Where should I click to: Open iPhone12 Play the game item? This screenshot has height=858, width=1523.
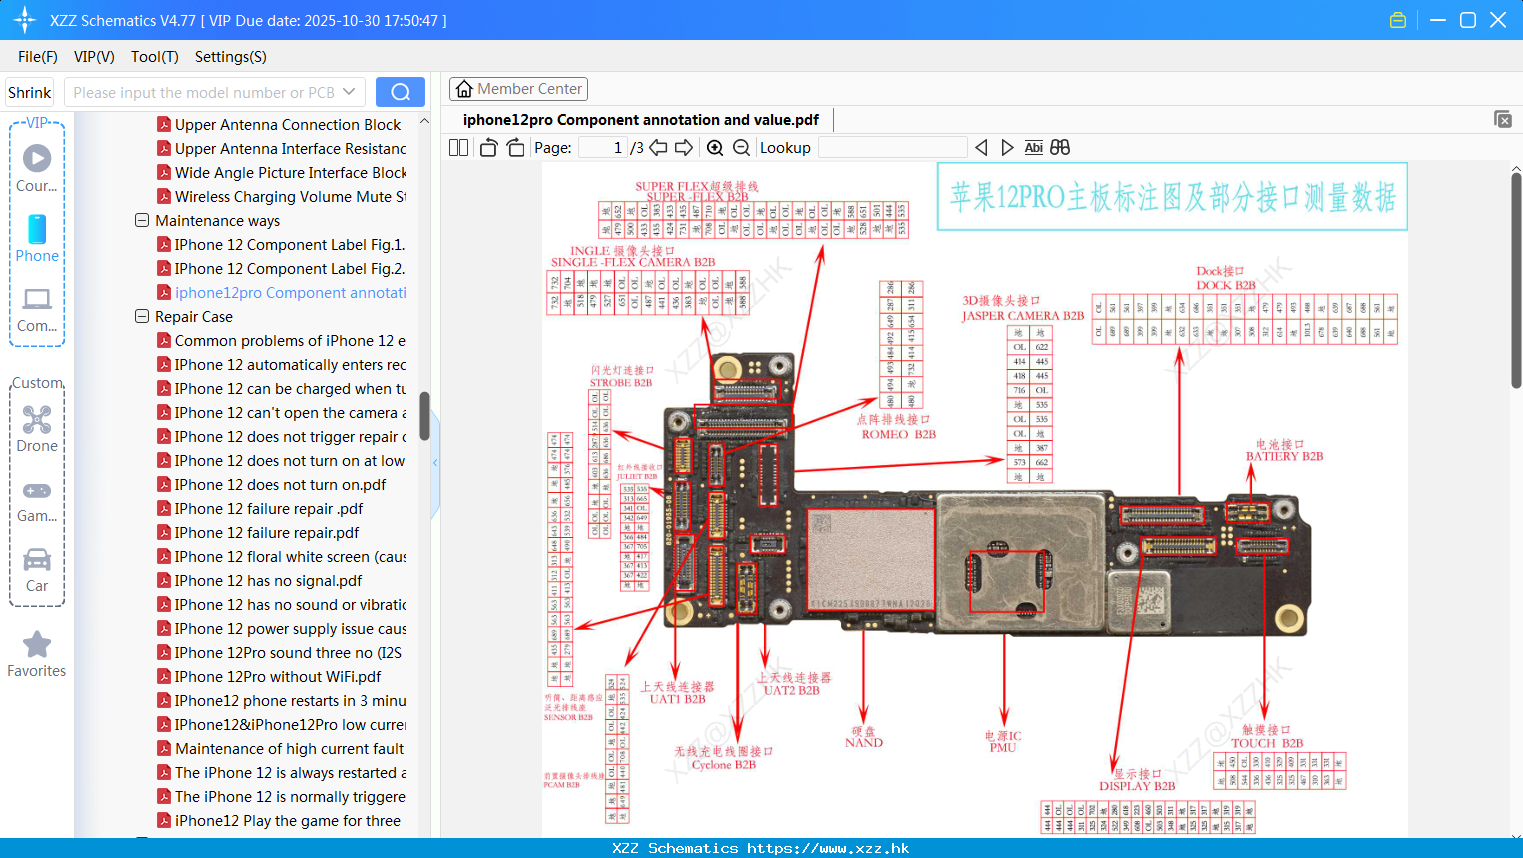[x=279, y=820]
